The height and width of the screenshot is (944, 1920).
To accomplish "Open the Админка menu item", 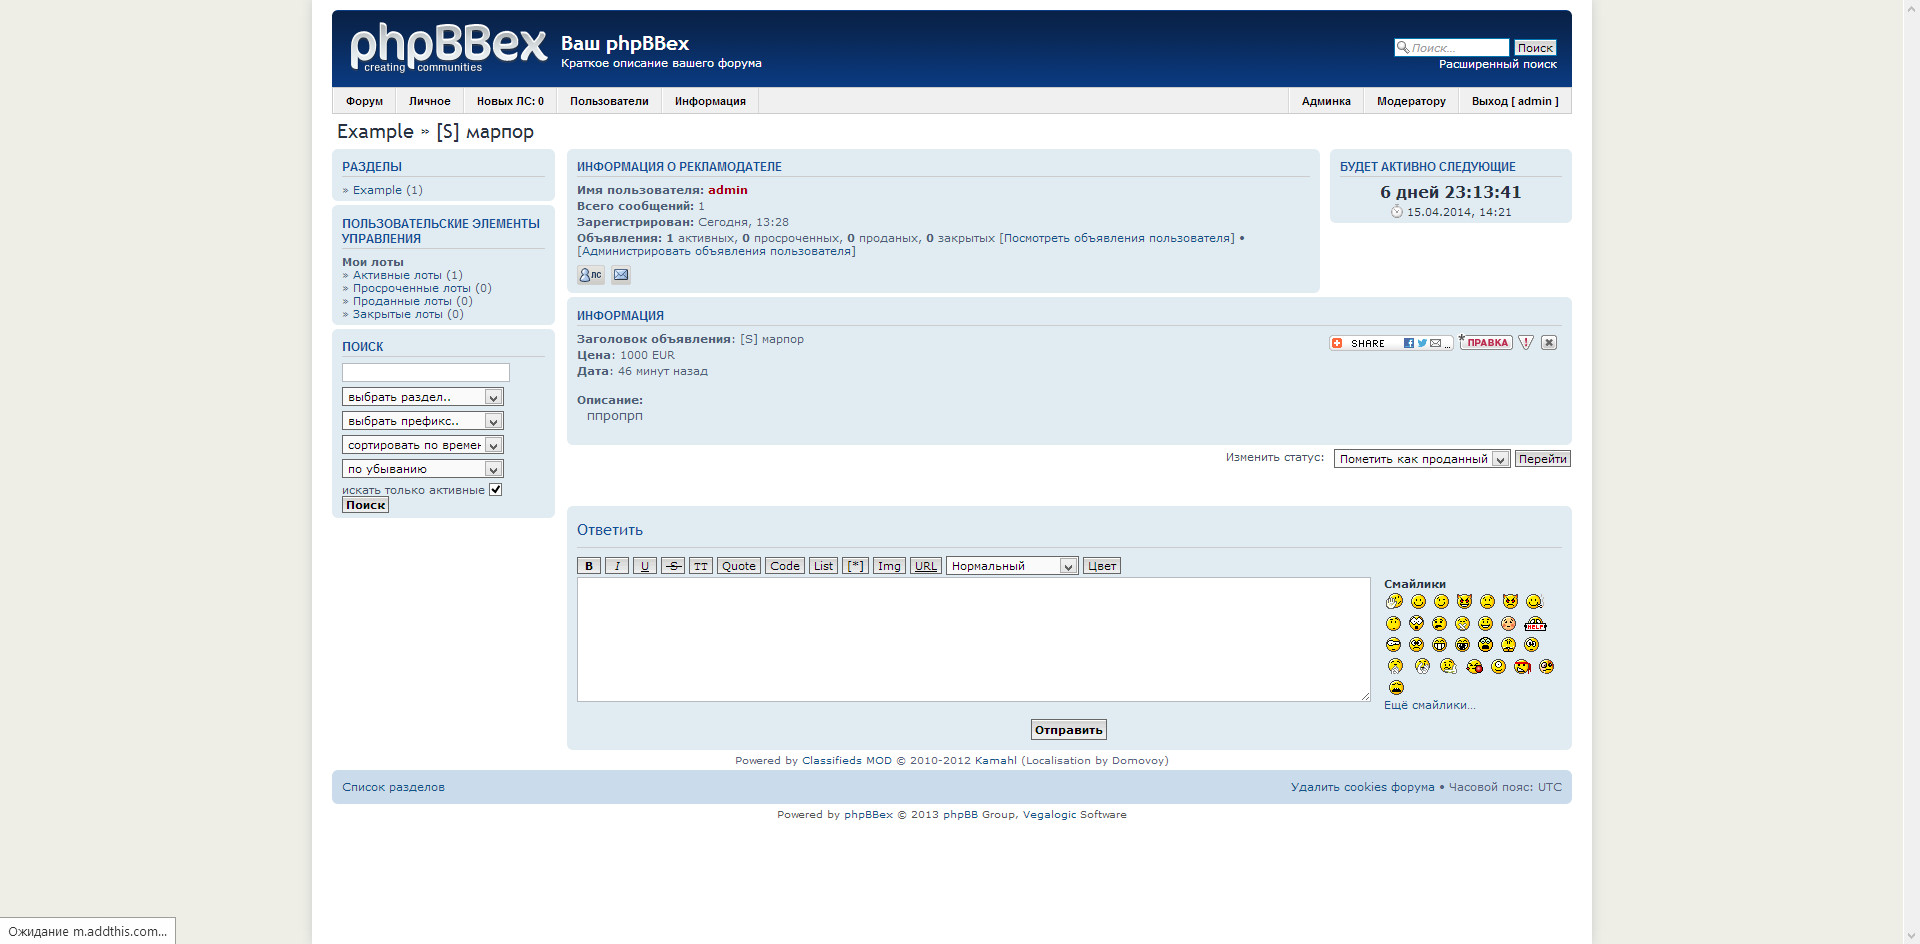I will pyautogui.click(x=1326, y=101).
